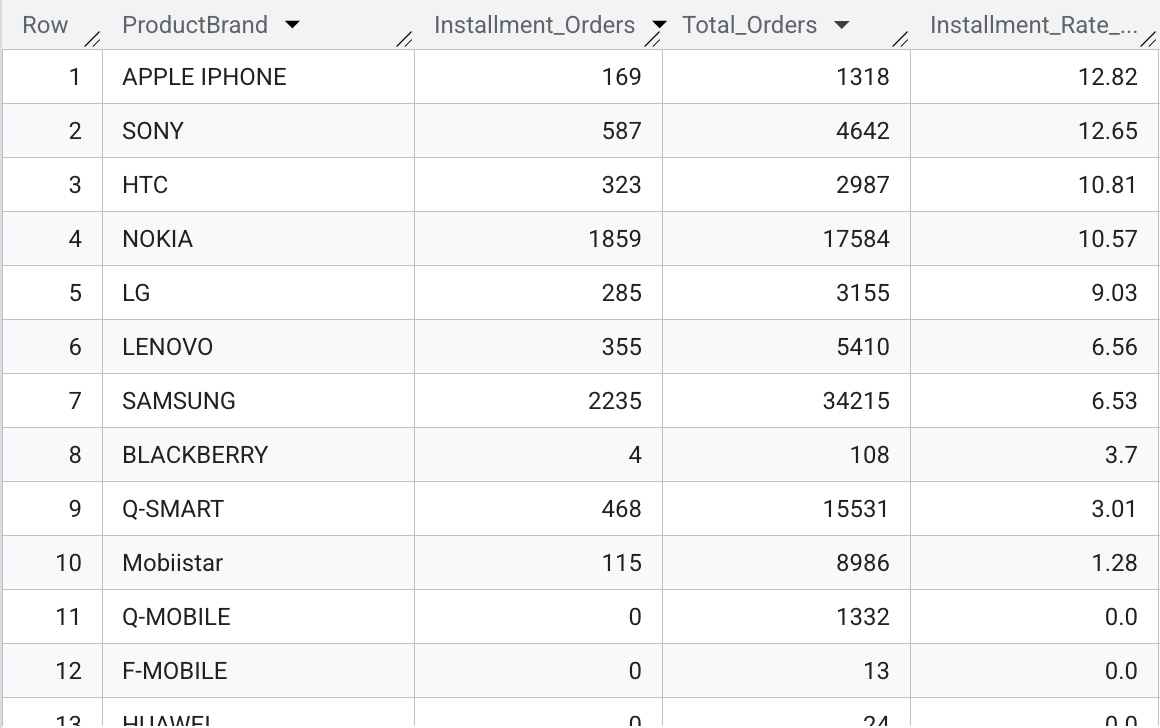Click total orders value 8986
This screenshot has height=728, width=1160.
(x=863, y=563)
